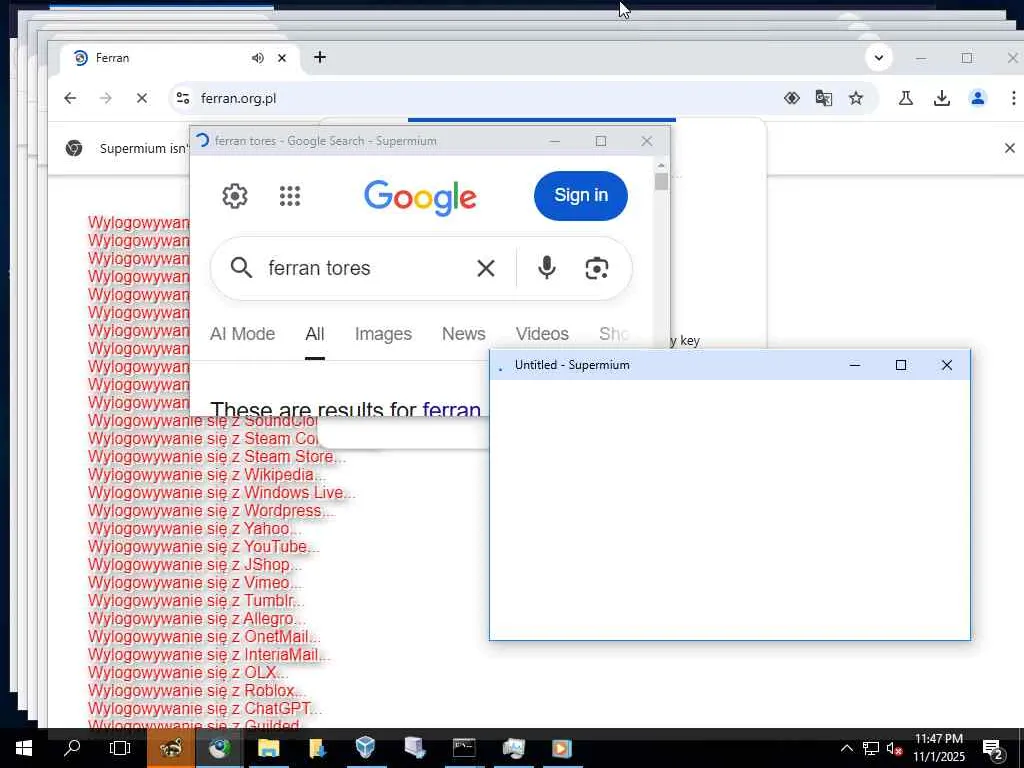
Task: Switch to Supermium browser taskbar icon
Action: click(219, 748)
